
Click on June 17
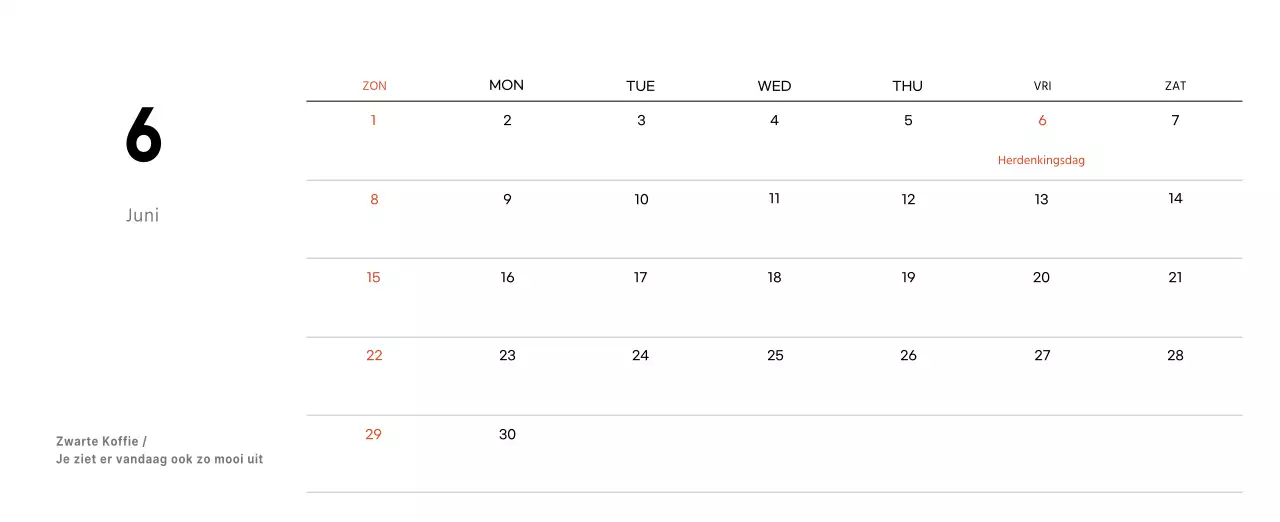[x=640, y=277]
